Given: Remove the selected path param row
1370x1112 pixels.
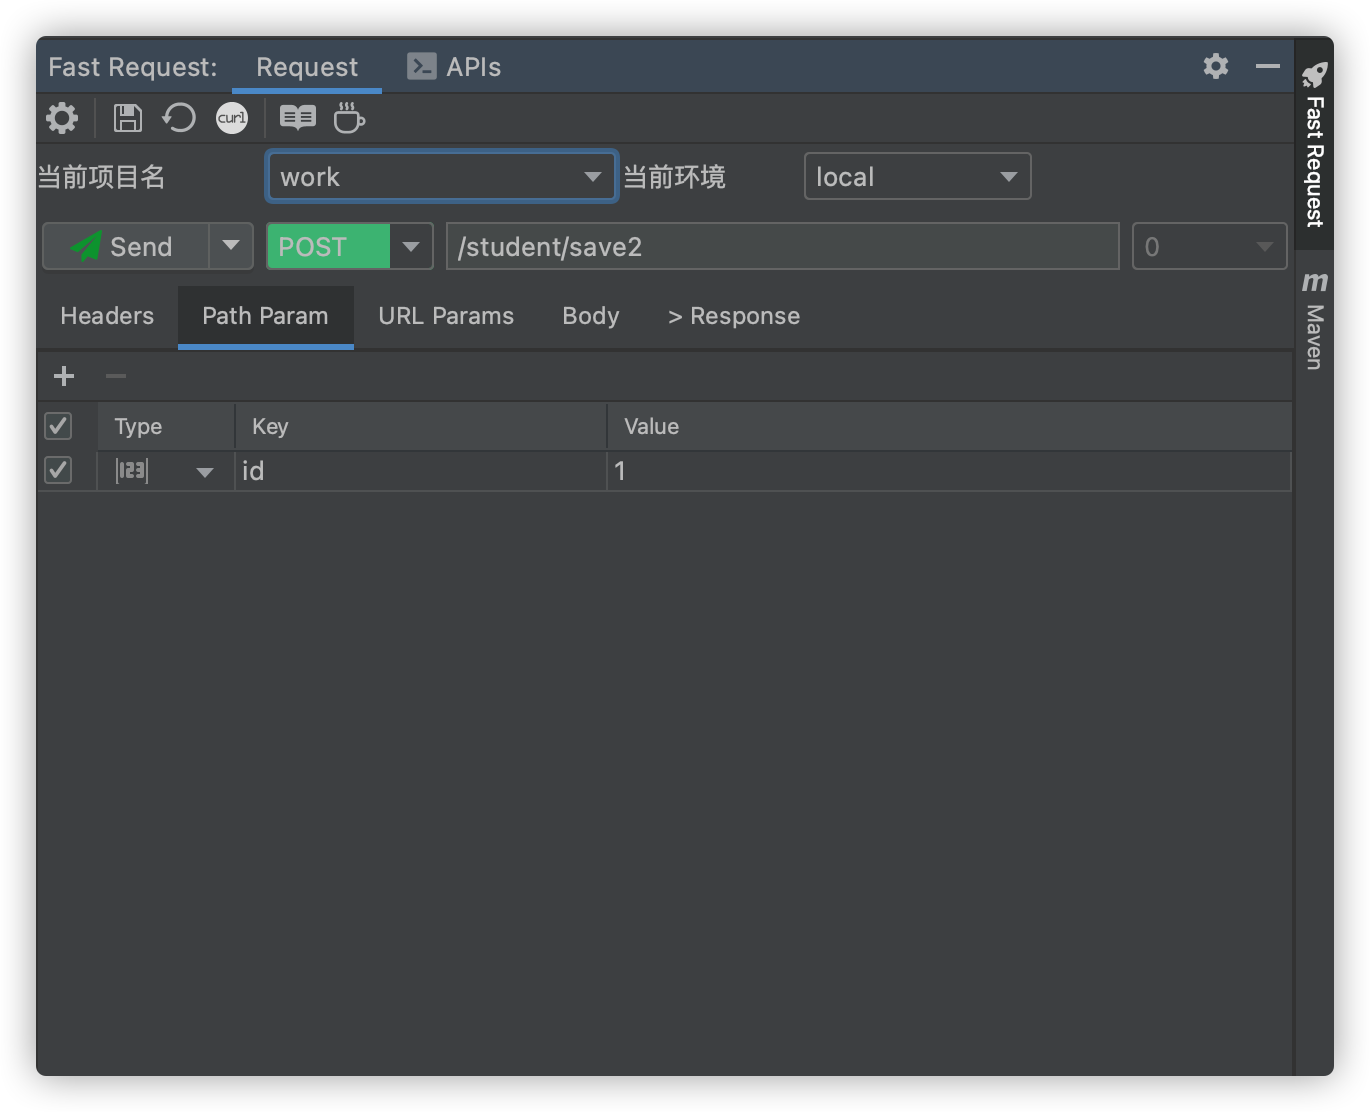Looking at the screenshot, I should (116, 376).
